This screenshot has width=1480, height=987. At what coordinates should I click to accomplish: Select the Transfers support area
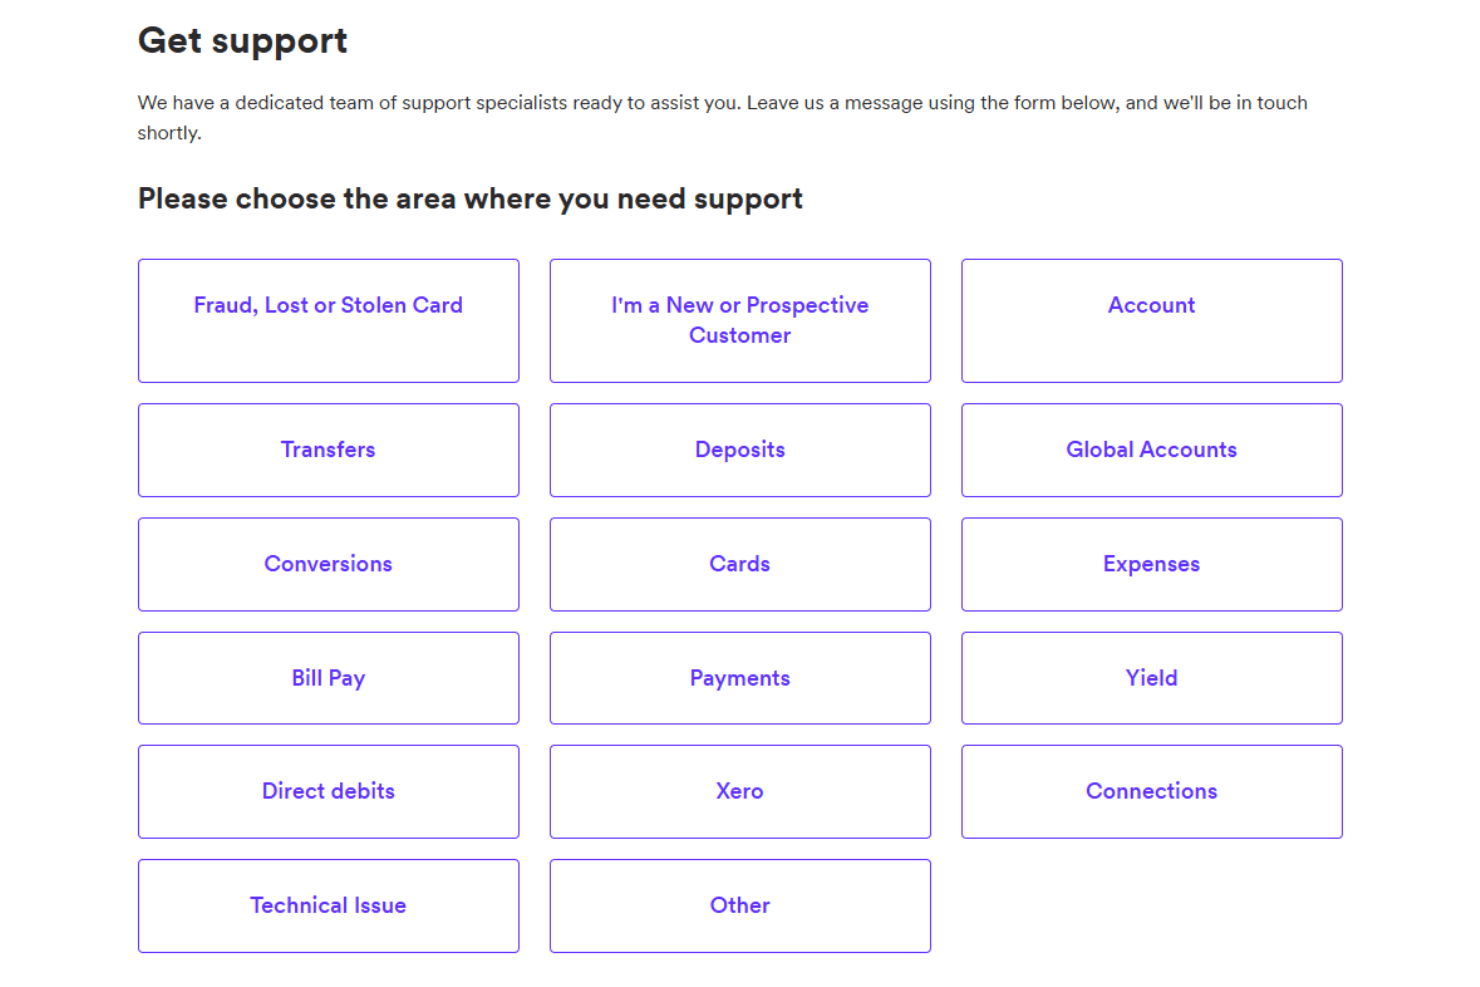pos(328,450)
